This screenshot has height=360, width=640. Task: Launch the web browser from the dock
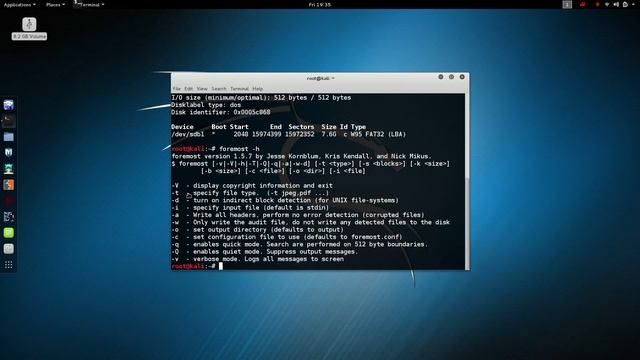pos(9,105)
